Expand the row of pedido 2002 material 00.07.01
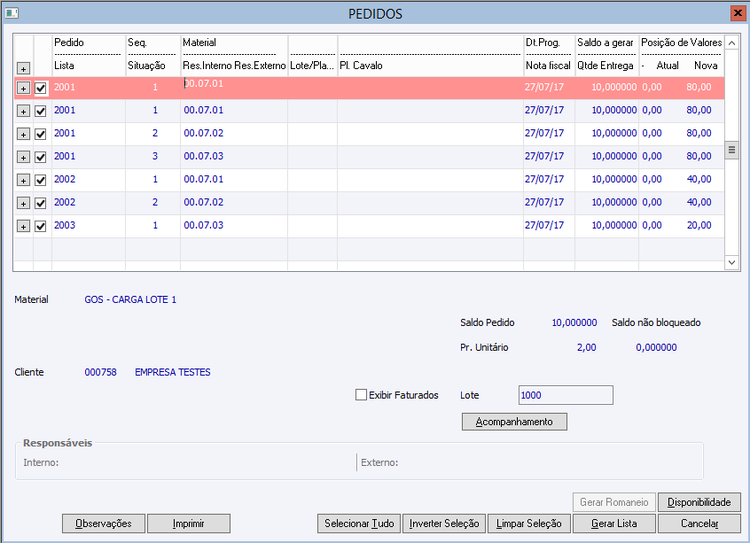The image size is (750, 543). pos(23,180)
